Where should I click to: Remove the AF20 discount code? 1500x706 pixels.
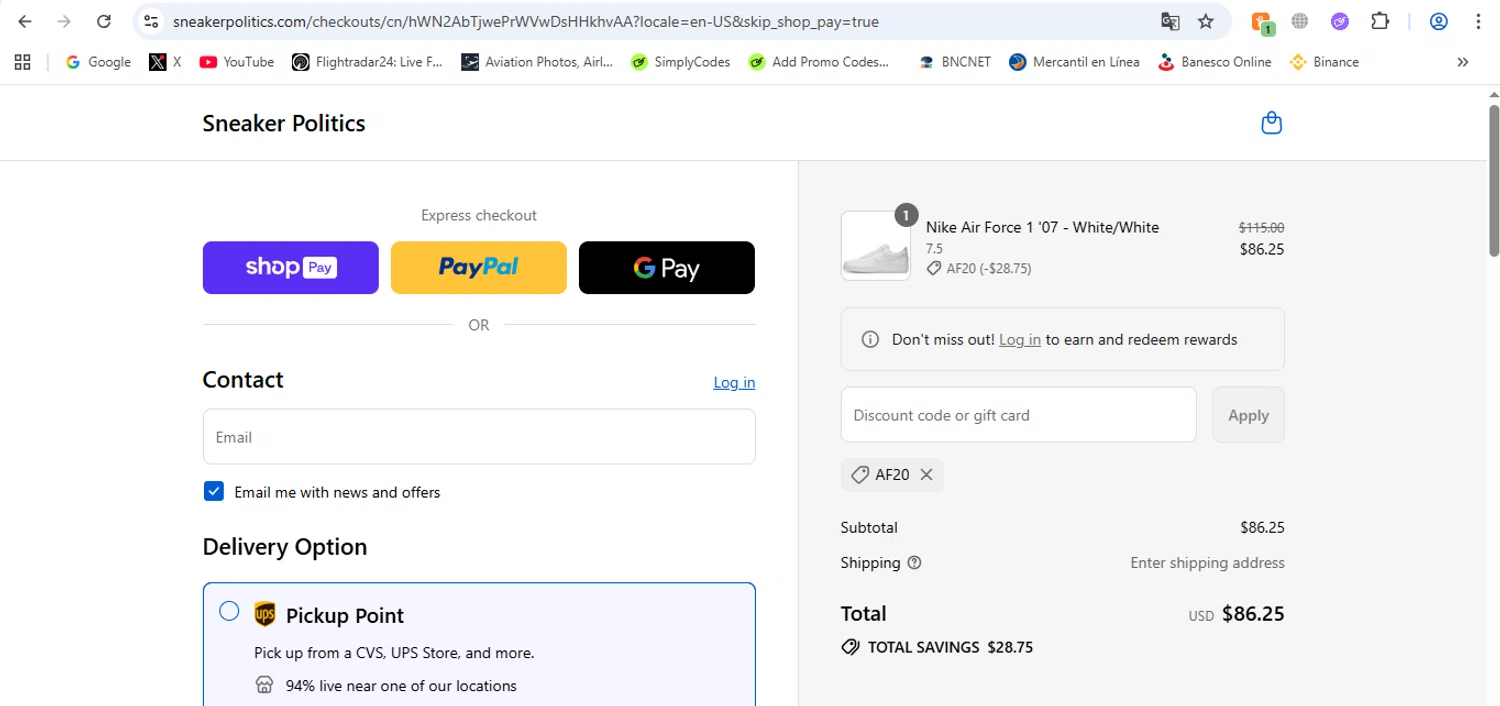point(926,475)
